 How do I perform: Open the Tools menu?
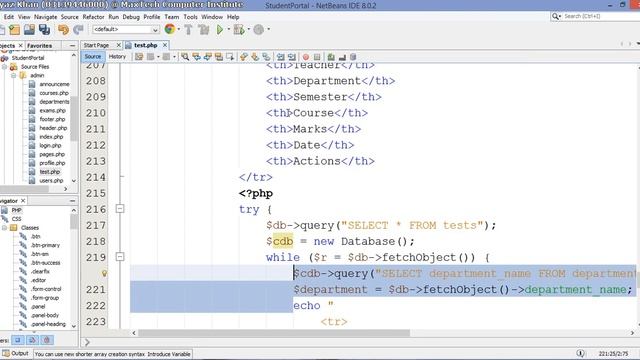coord(190,17)
